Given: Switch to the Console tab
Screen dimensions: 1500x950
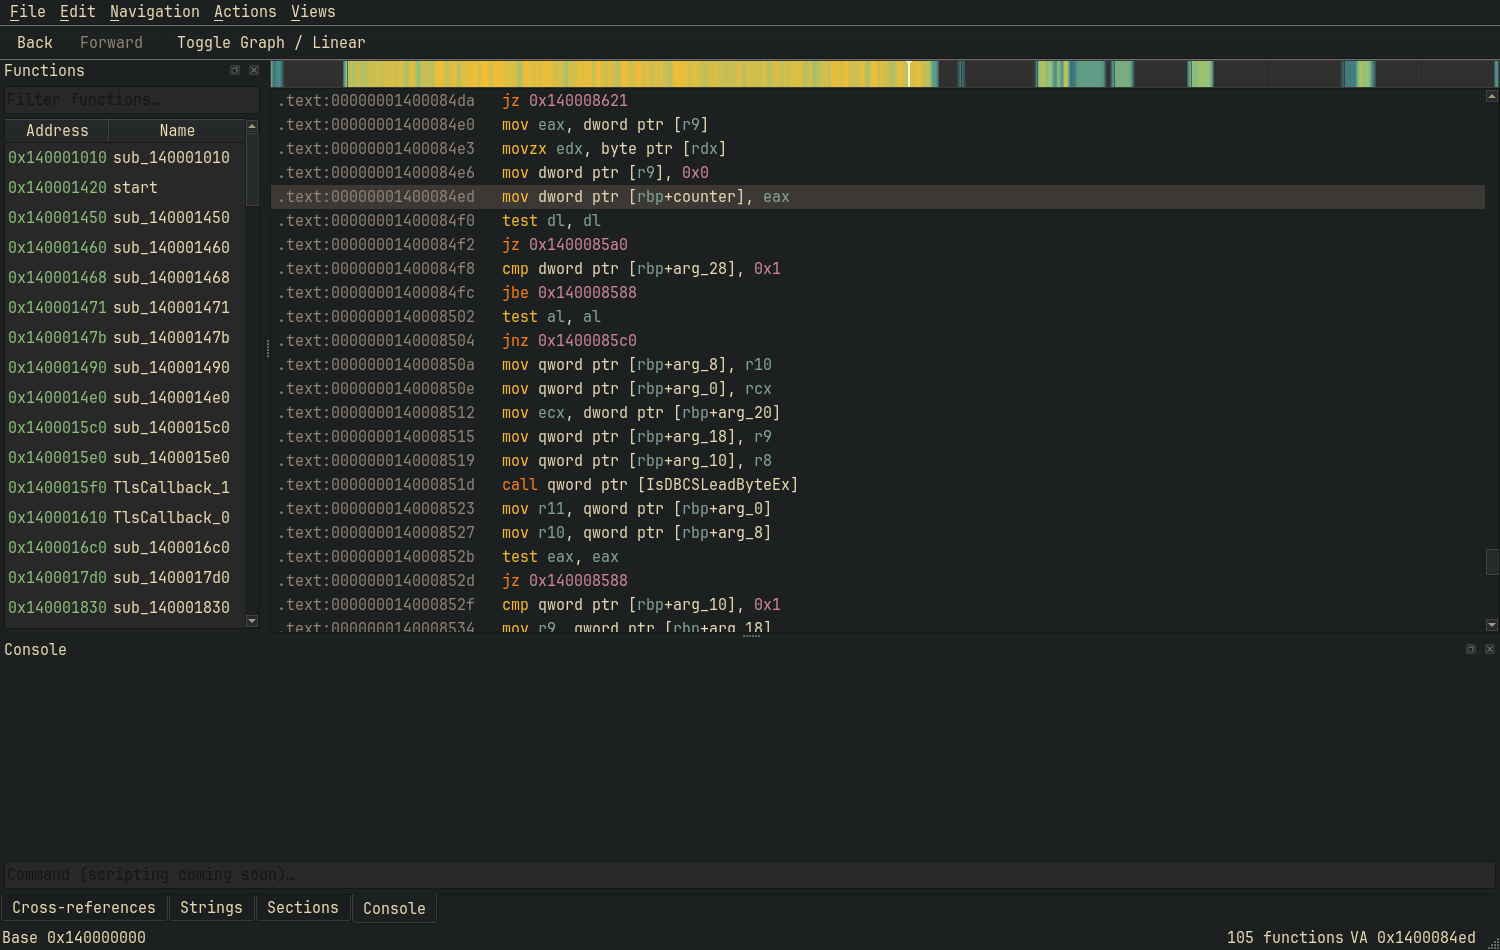Looking at the screenshot, I should [x=394, y=908].
